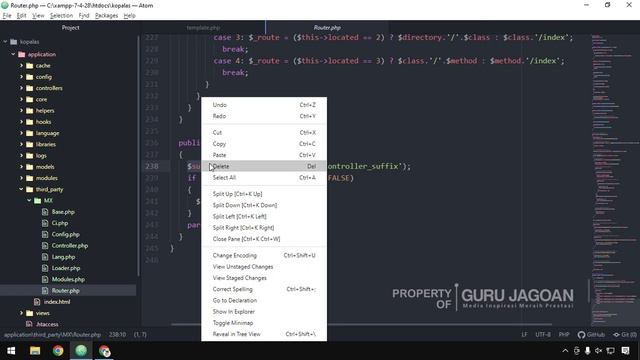Open the View menu
The width and height of the screenshot is (640, 360).
click(x=38, y=16)
